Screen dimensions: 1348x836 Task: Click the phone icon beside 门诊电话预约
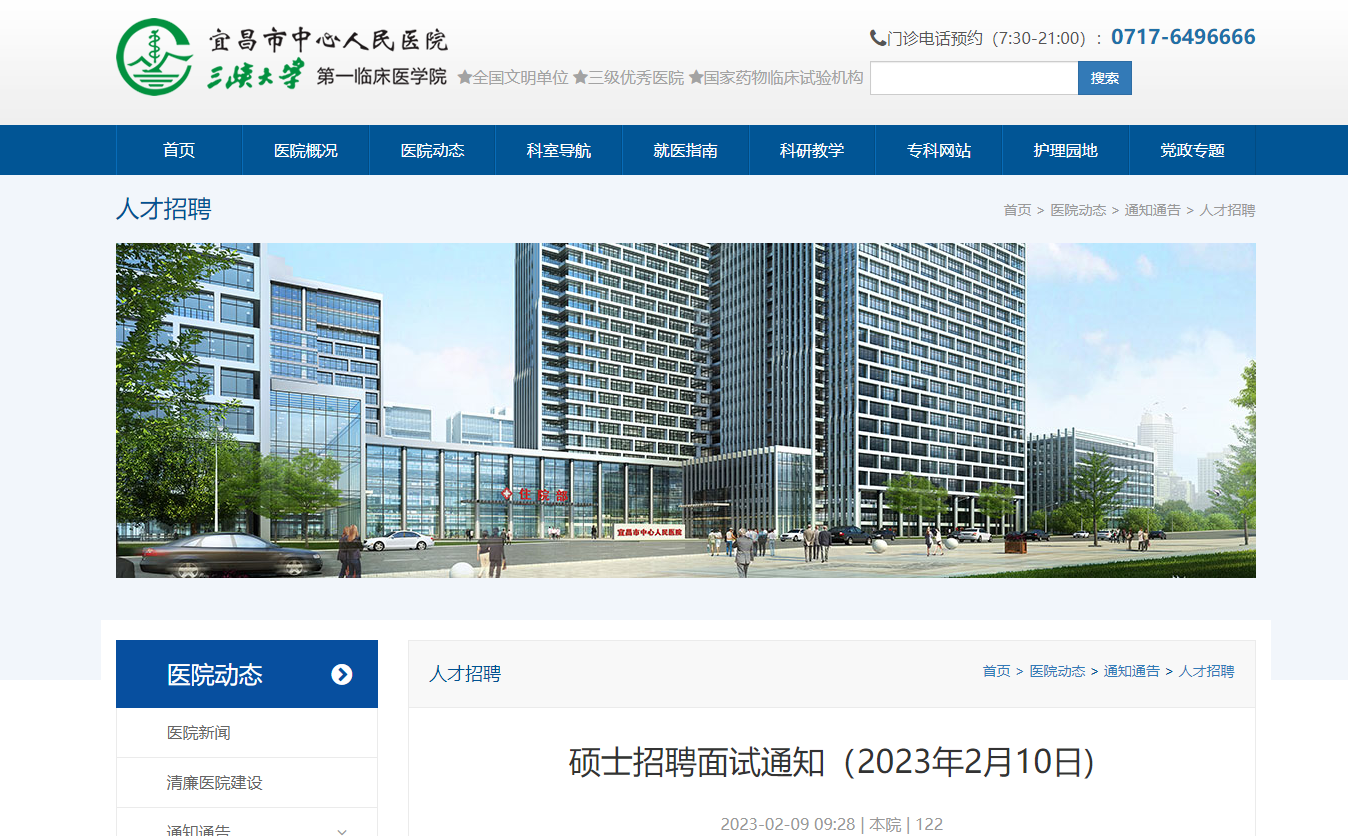(x=877, y=38)
